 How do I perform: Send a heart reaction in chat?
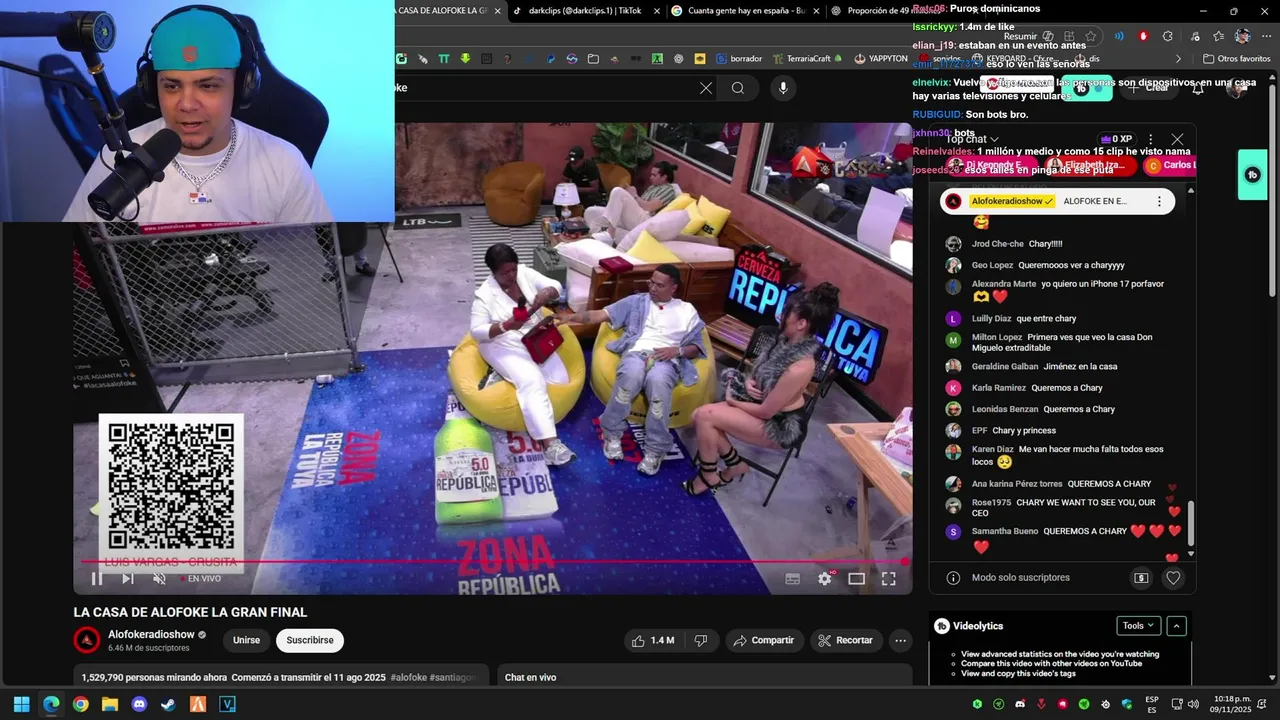(x=1173, y=578)
